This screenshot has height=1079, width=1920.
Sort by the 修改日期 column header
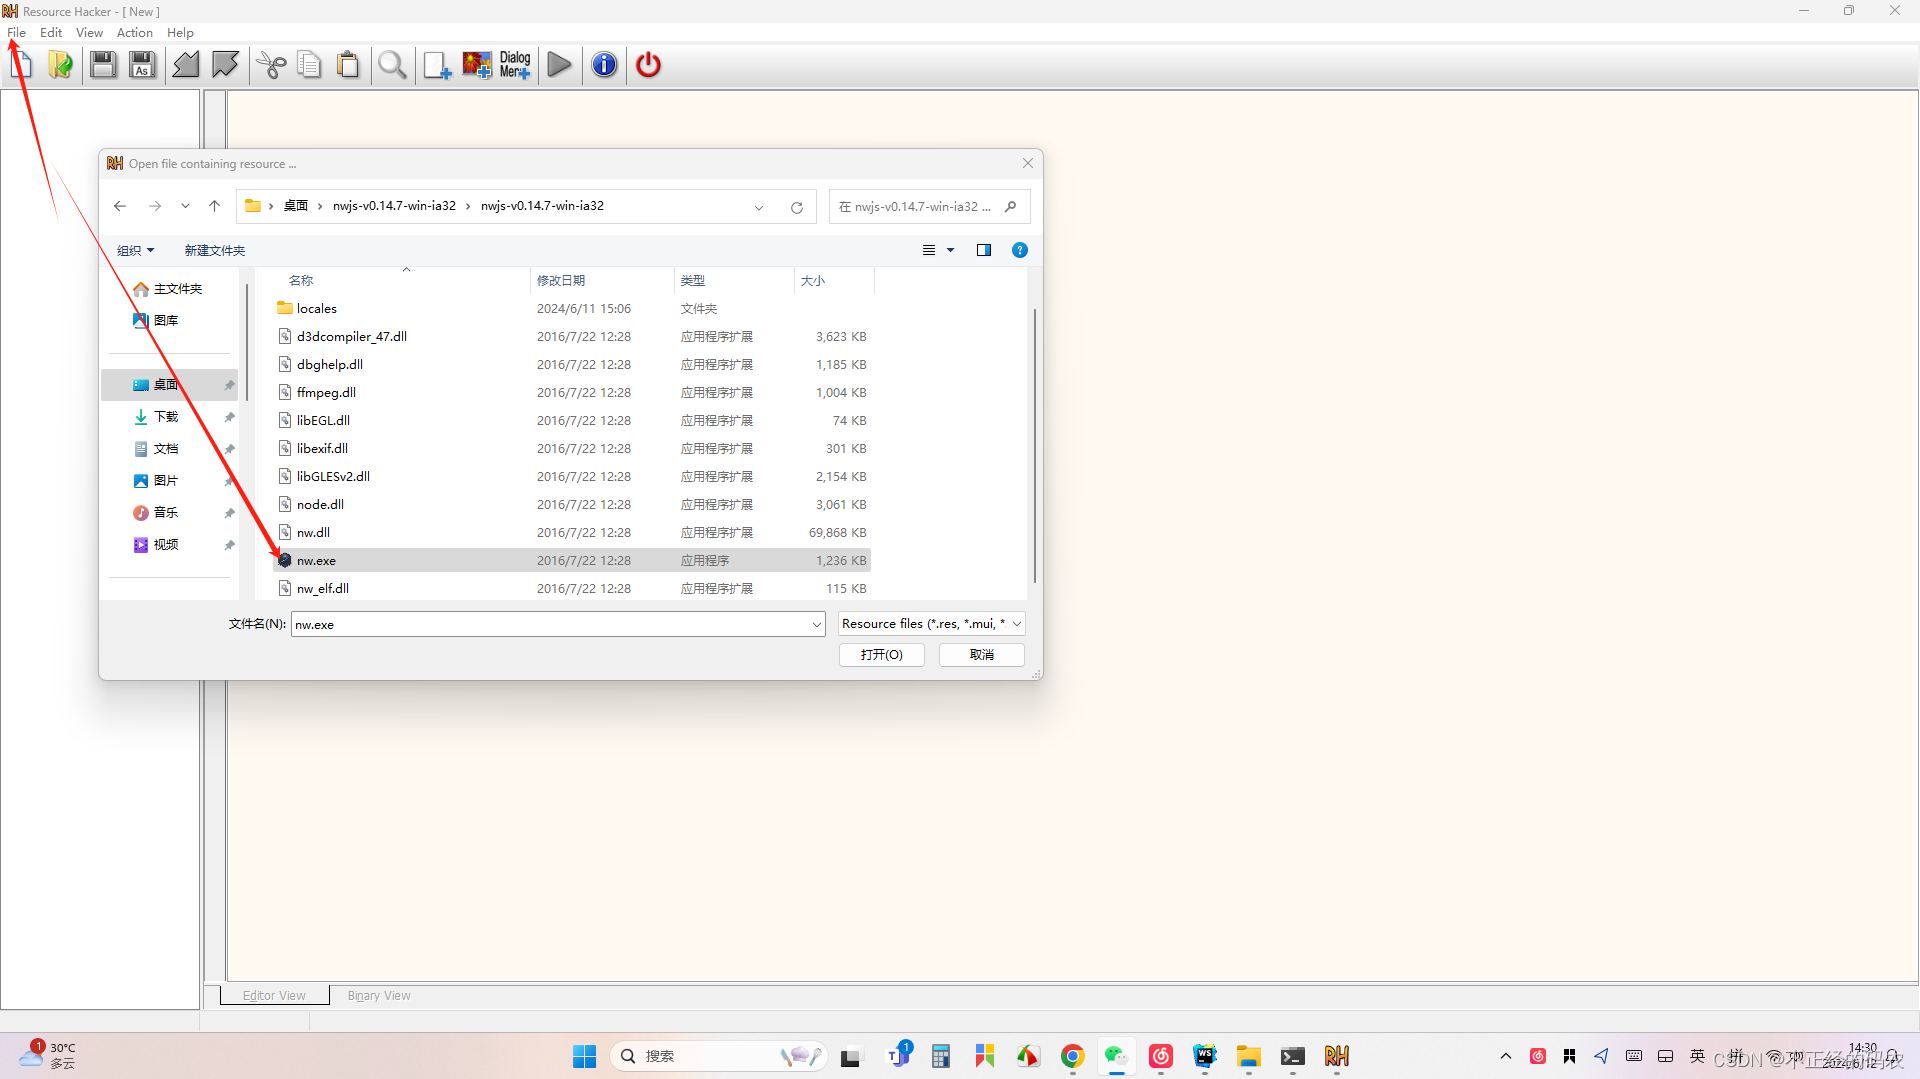(602, 281)
